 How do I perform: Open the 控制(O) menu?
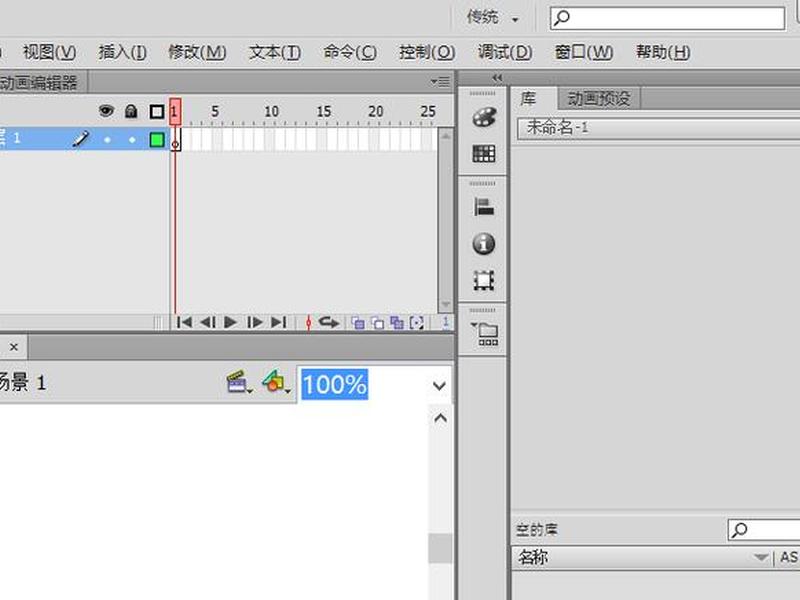(x=427, y=52)
